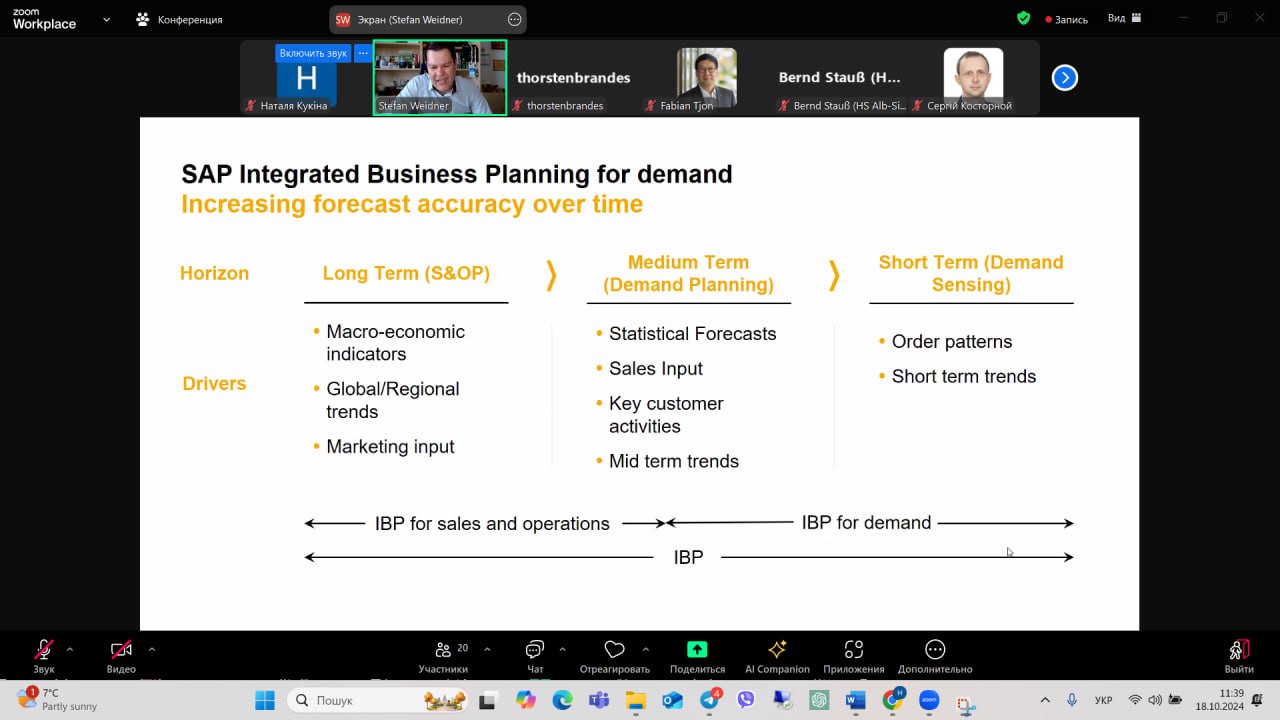
Task: Turn on the camera with Видео button
Action: (121, 655)
